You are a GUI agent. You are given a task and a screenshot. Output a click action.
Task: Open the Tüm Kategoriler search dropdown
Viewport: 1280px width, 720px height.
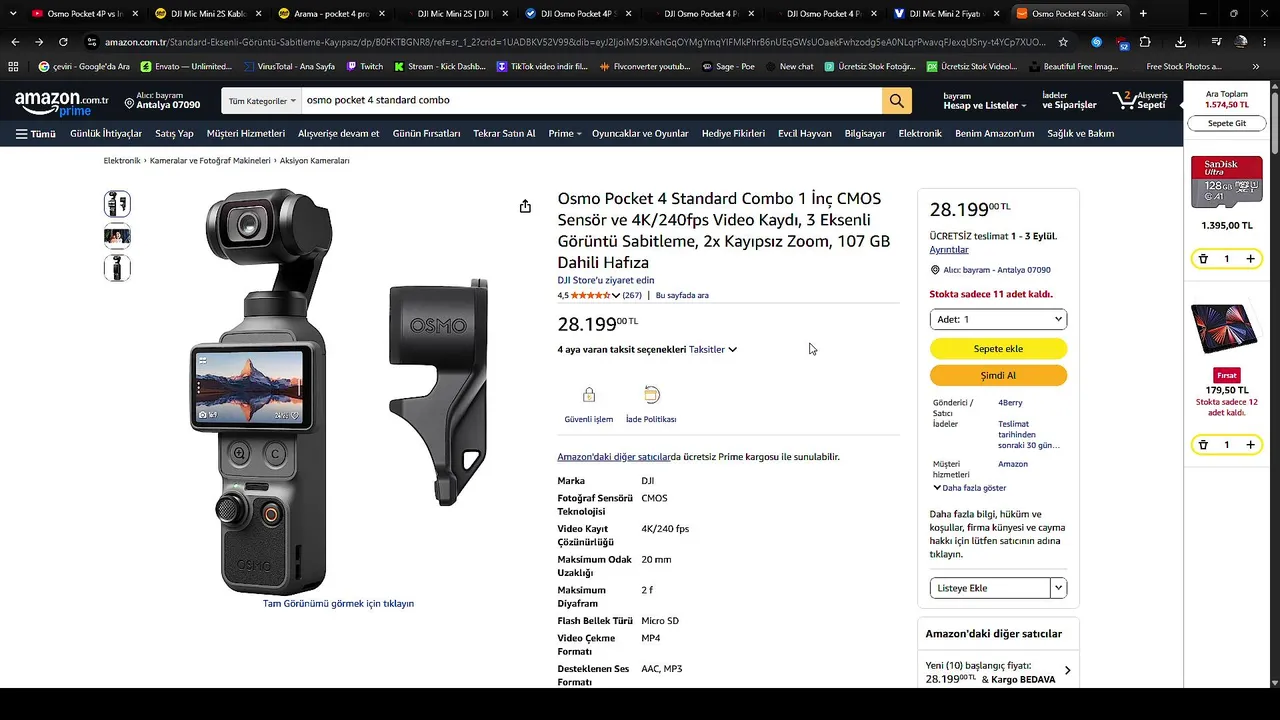click(263, 101)
